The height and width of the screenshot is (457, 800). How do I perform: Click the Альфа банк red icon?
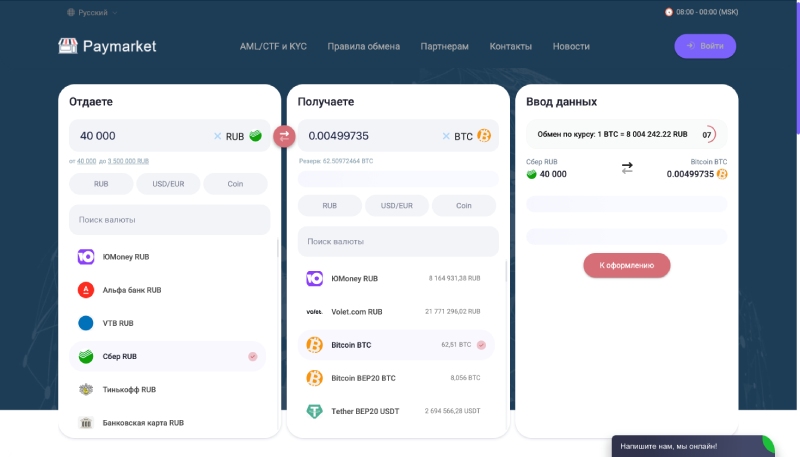click(x=86, y=290)
